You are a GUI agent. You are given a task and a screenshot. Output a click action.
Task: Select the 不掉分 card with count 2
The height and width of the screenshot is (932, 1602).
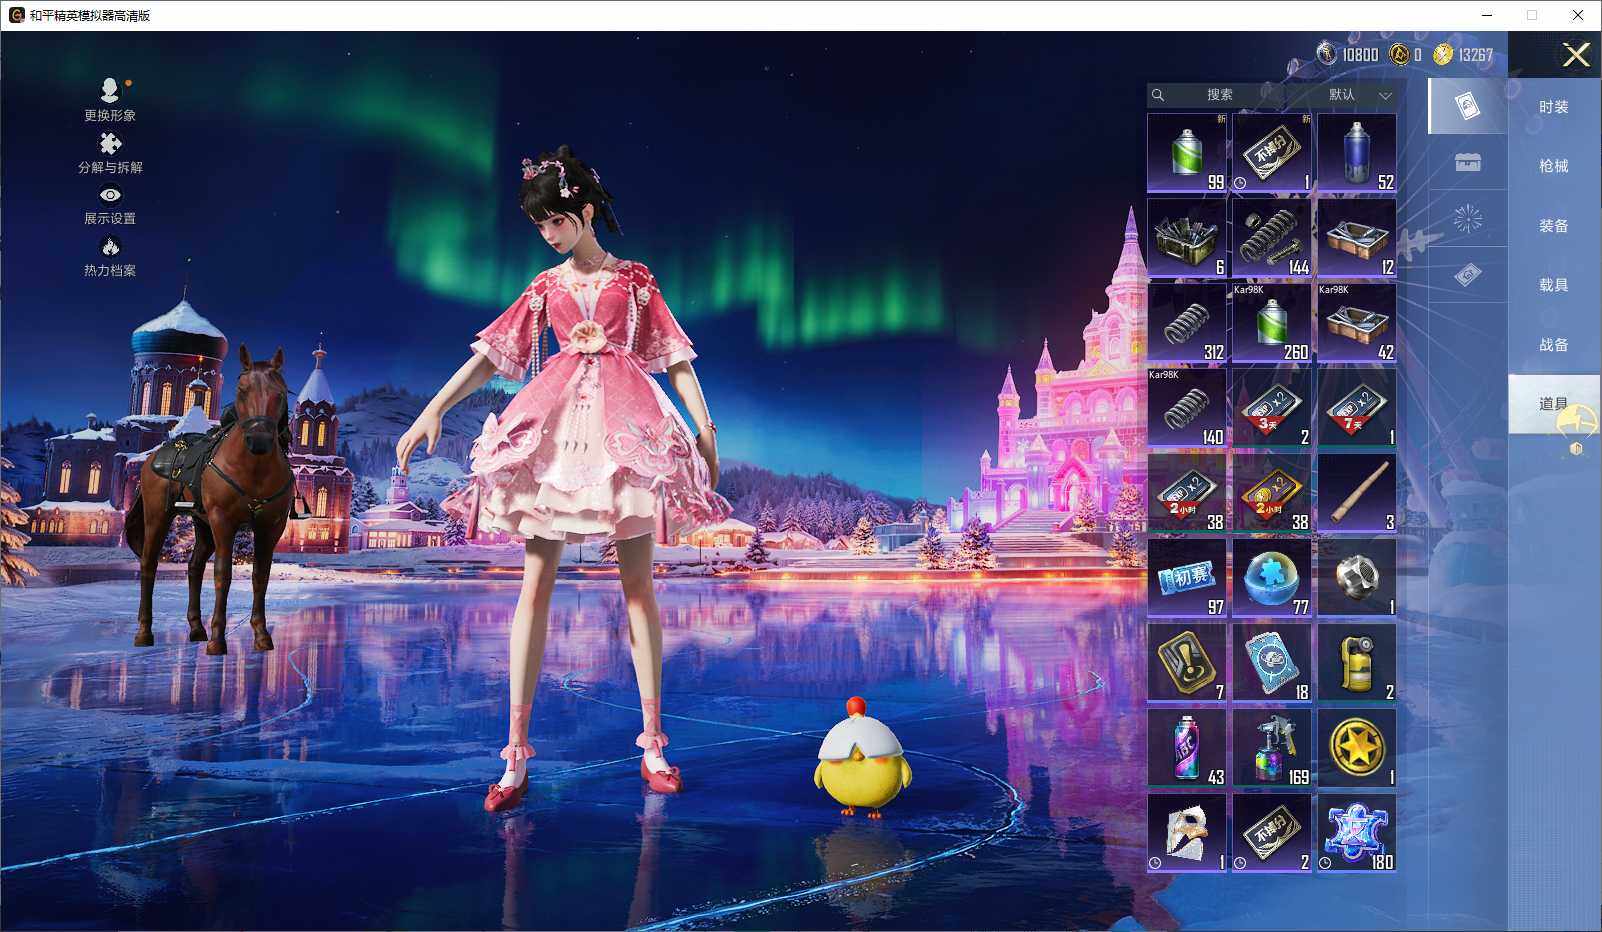coord(1272,832)
